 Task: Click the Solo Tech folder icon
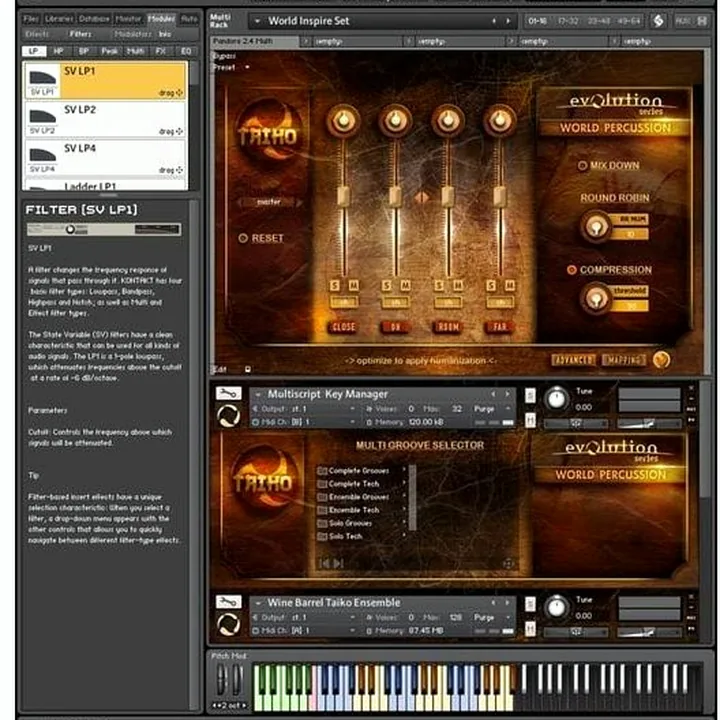(322, 536)
